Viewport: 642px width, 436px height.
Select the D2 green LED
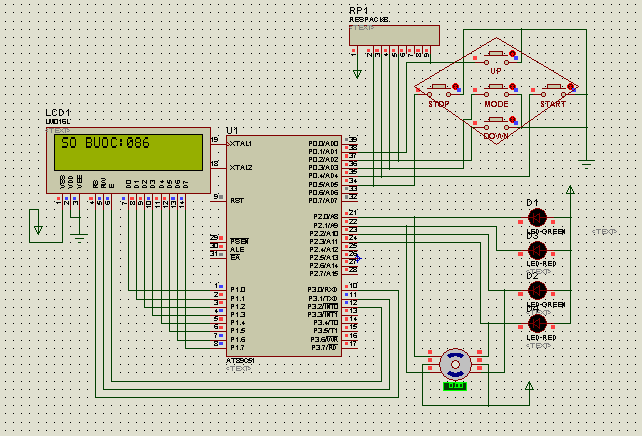point(538,290)
